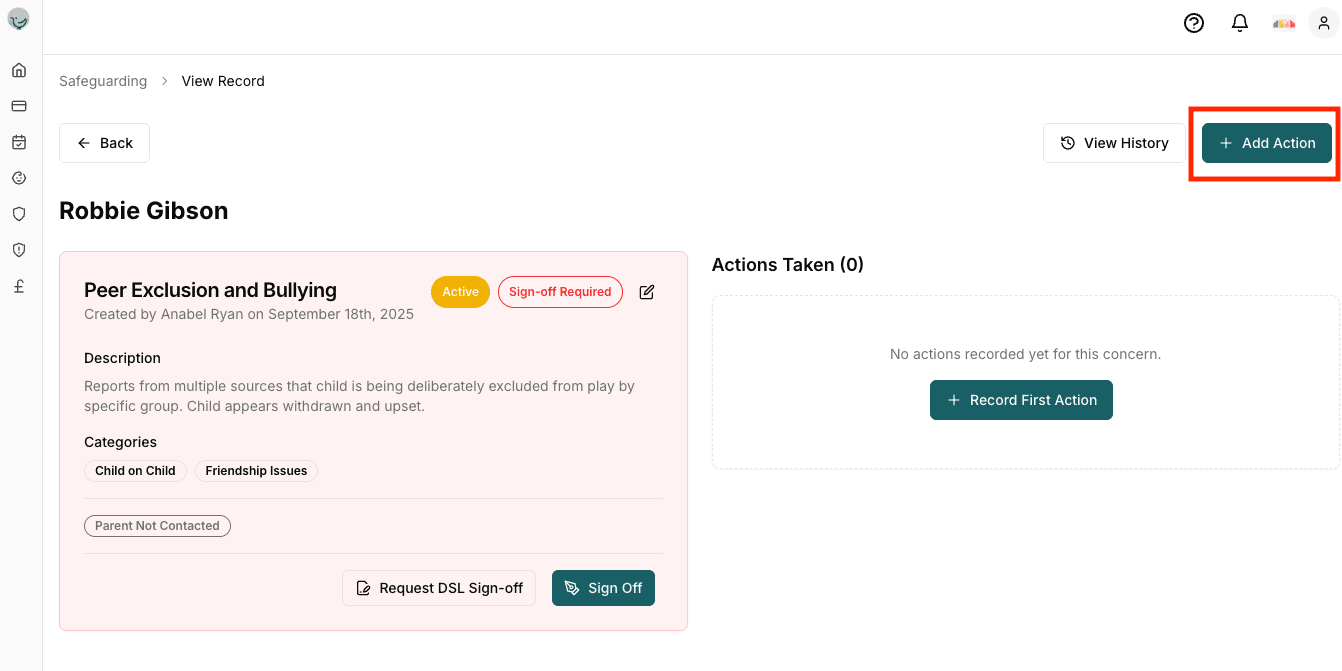The height and width of the screenshot is (671, 1342).
Task: Click the Add Action button
Action: click(1266, 143)
